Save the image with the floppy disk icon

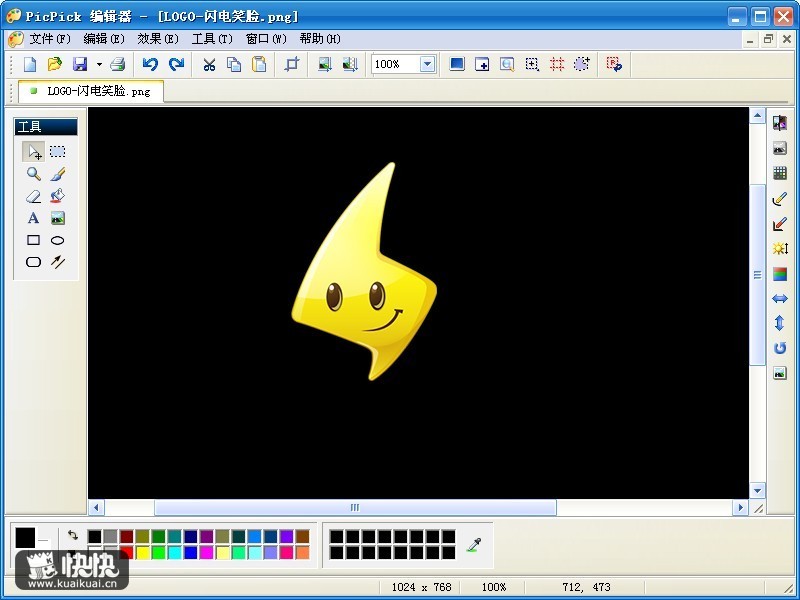[x=80, y=64]
